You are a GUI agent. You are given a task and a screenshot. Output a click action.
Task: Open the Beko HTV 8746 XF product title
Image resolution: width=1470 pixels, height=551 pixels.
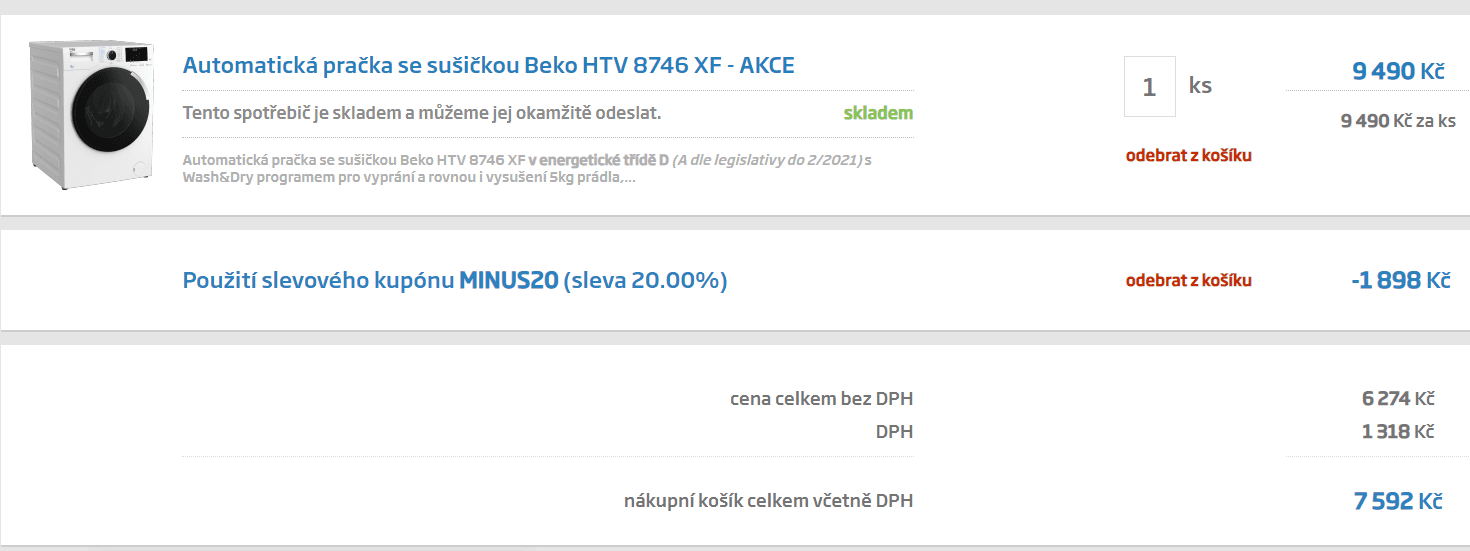pos(488,66)
